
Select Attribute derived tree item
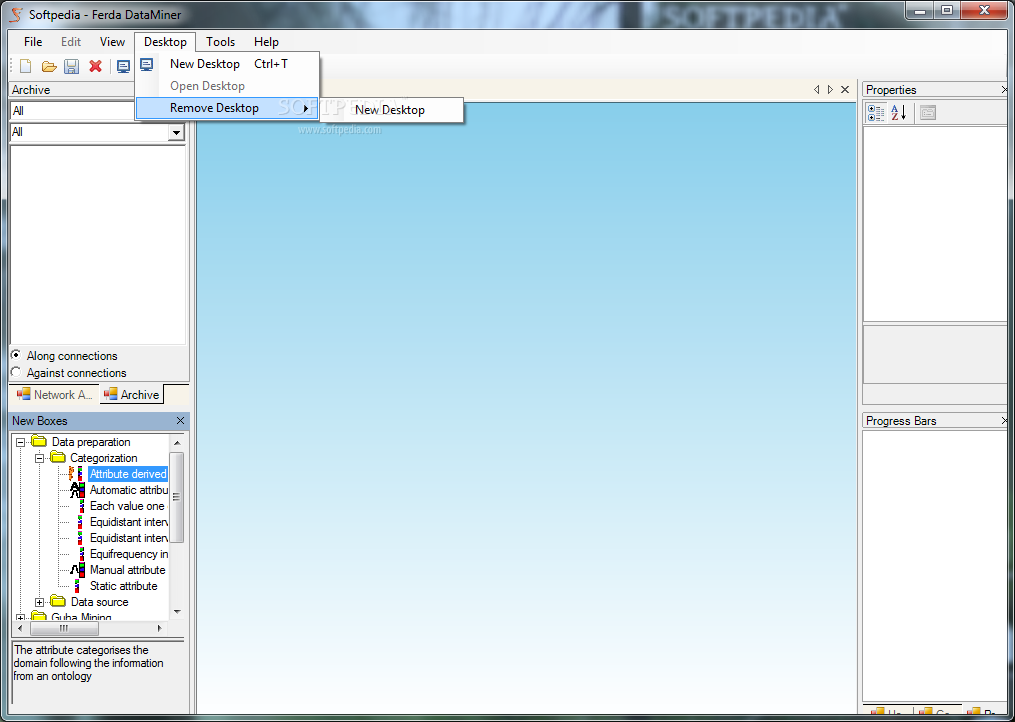coord(128,474)
